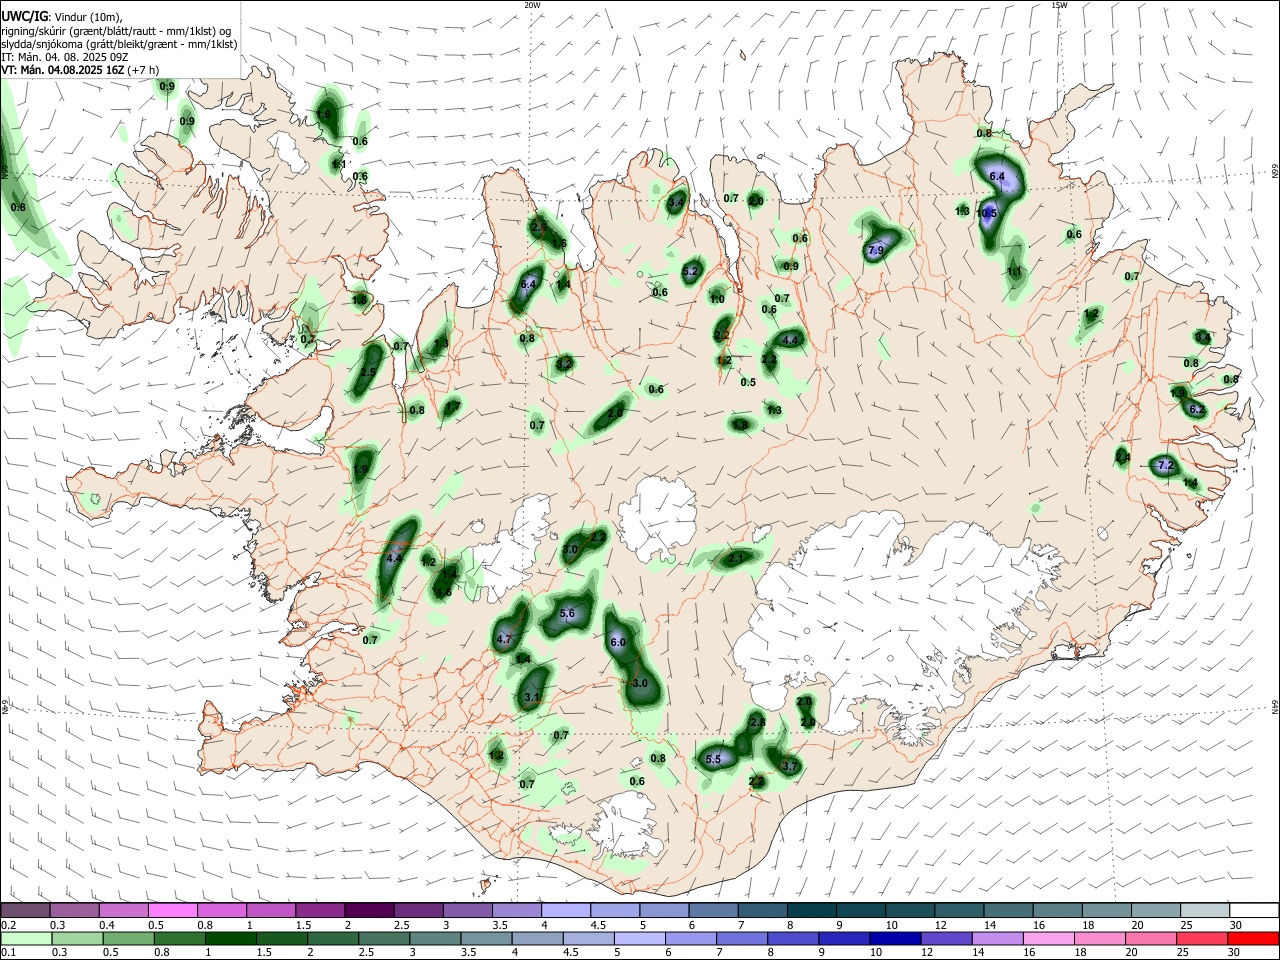Select the 3.7 value in the south

(789, 767)
